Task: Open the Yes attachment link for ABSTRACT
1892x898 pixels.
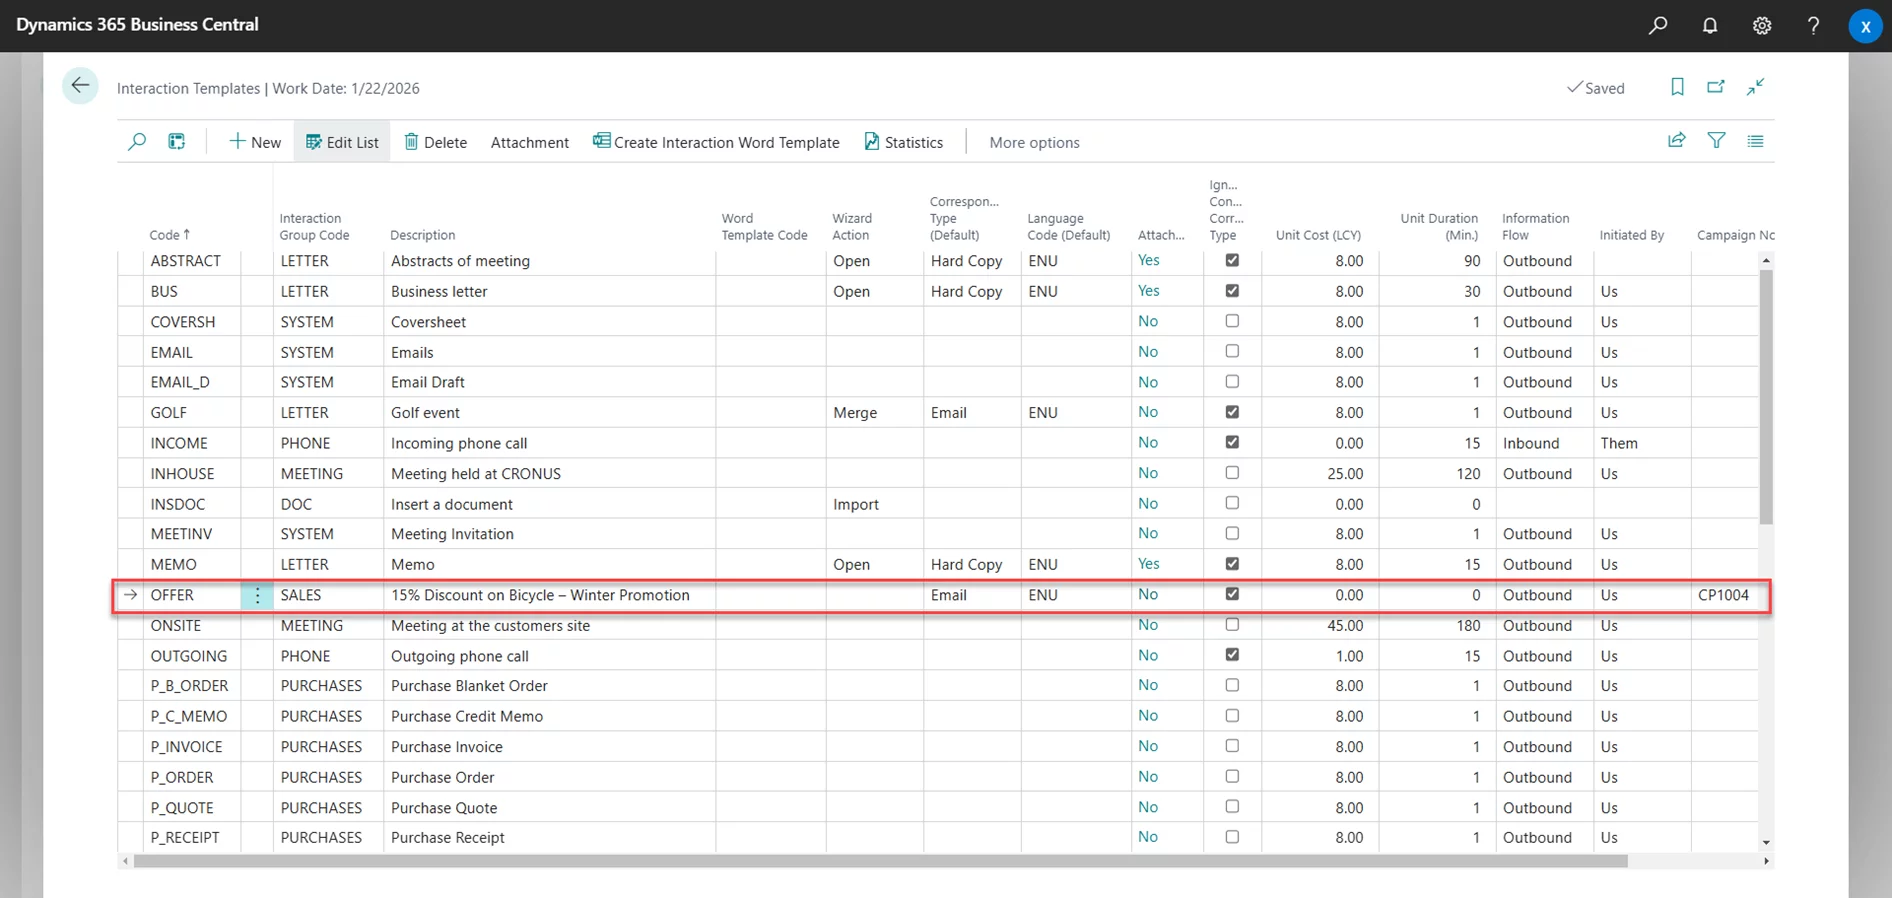Action: tap(1149, 261)
